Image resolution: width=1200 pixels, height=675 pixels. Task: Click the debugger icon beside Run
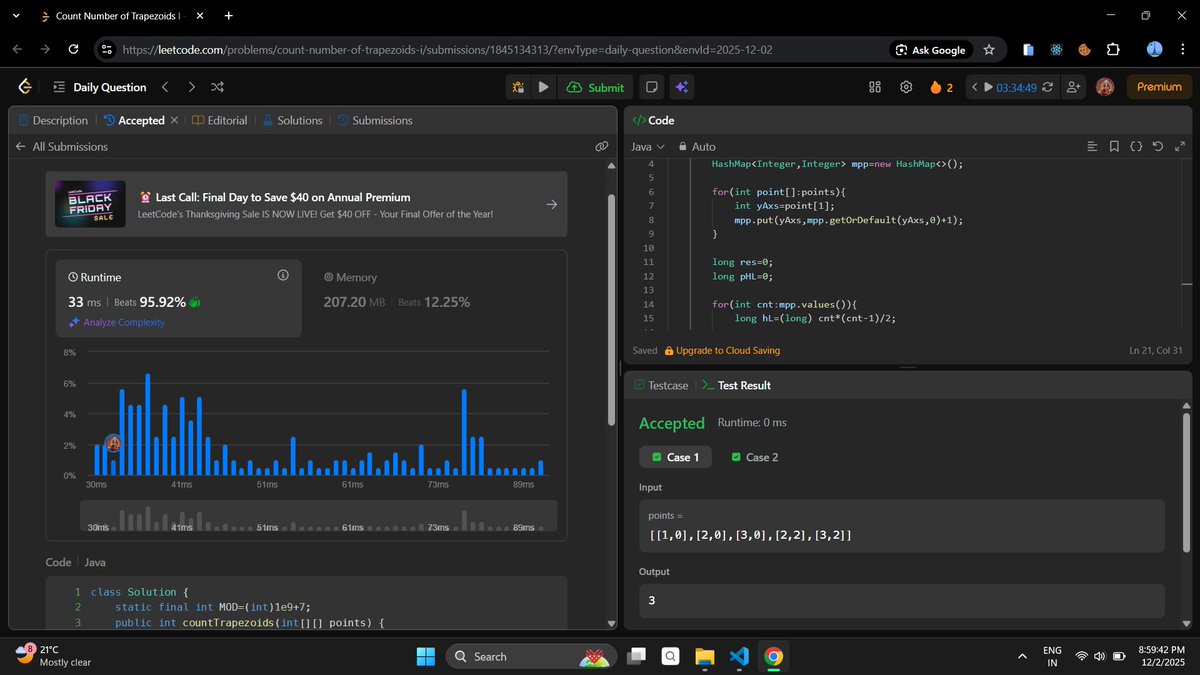pyautogui.click(x=518, y=87)
